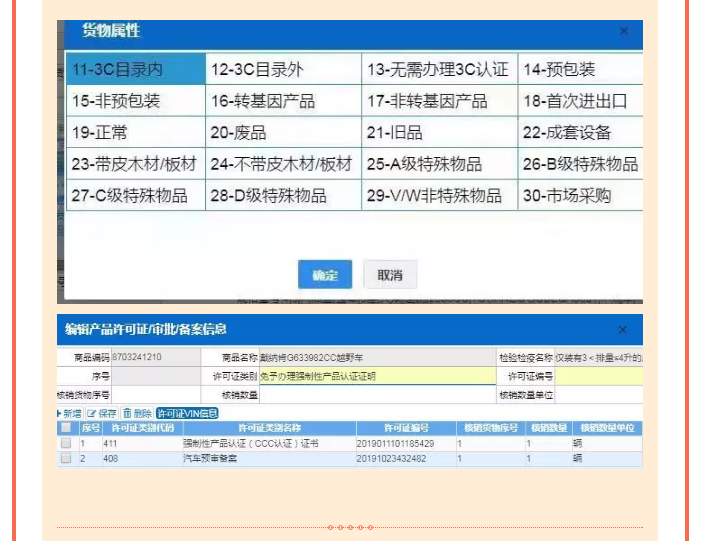This screenshot has height=541, width=701.
Task: Check the row 1 checkbox for code 411
Action: pyautogui.click(x=66, y=443)
